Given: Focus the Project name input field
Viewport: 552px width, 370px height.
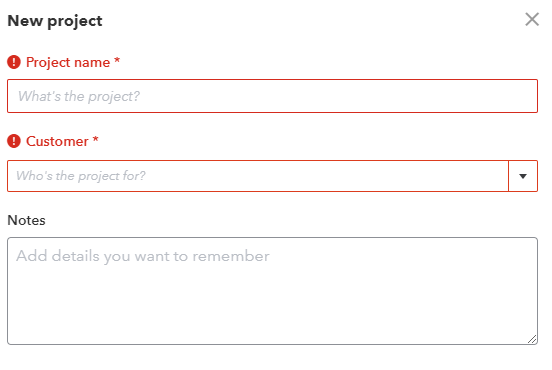Looking at the screenshot, I should [x=272, y=96].
